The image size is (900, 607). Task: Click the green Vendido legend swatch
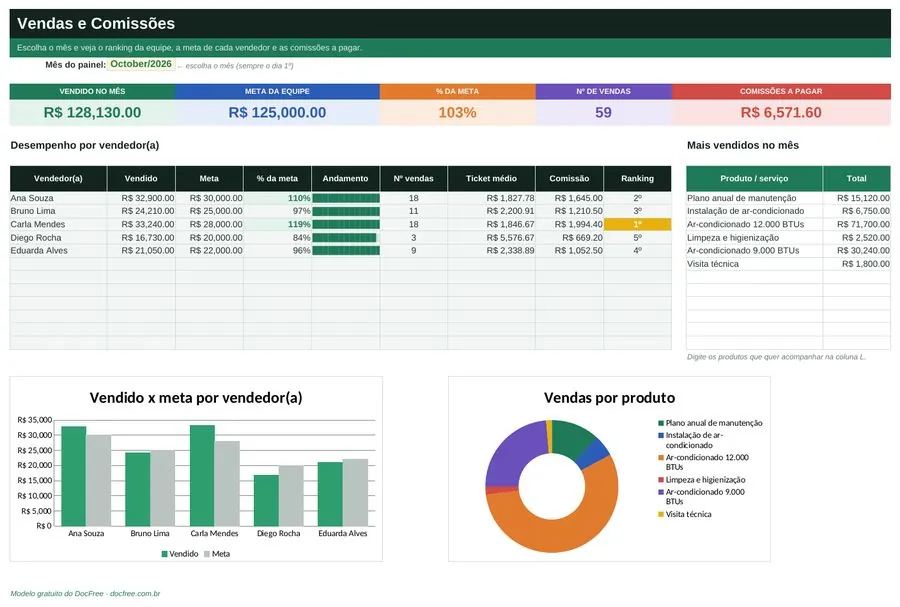pos(165,554)
